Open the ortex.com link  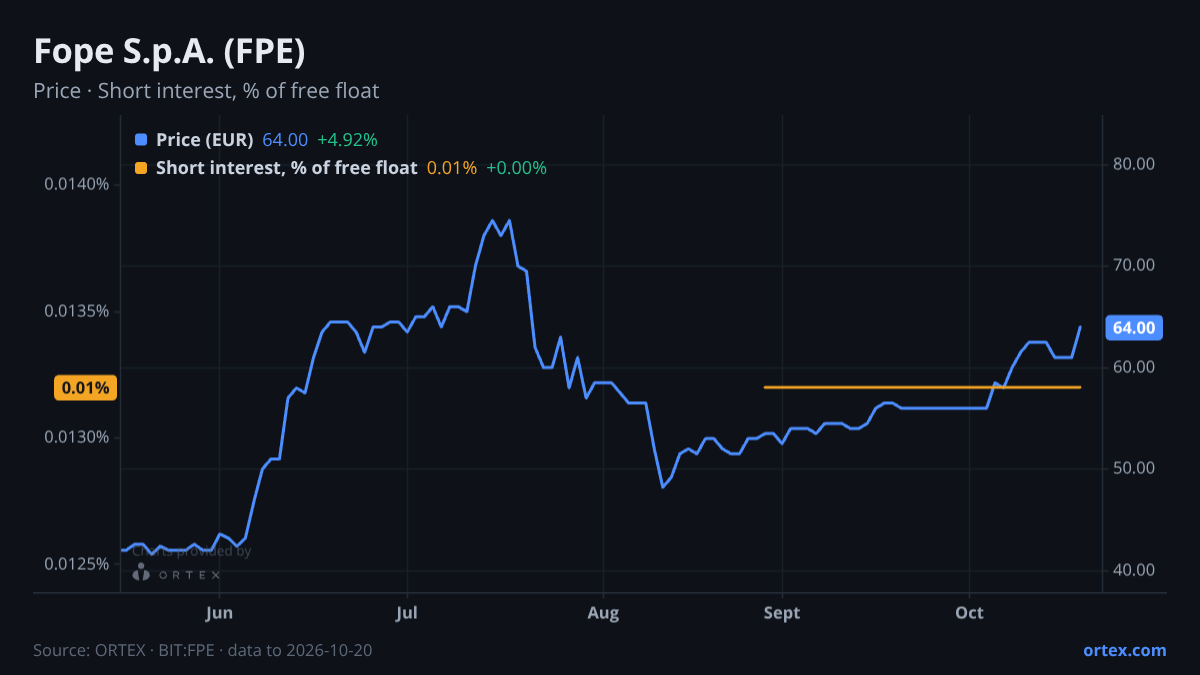1125,650
